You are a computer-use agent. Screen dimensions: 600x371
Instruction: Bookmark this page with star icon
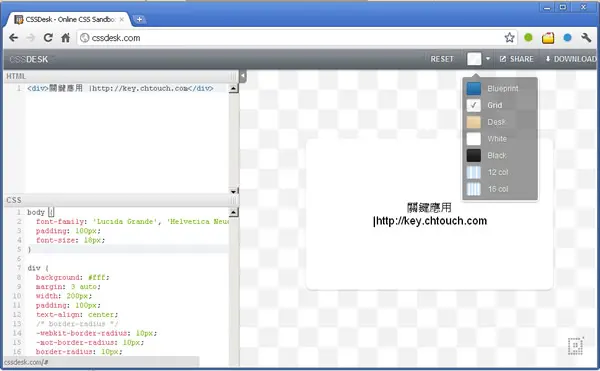click(509, 37)
